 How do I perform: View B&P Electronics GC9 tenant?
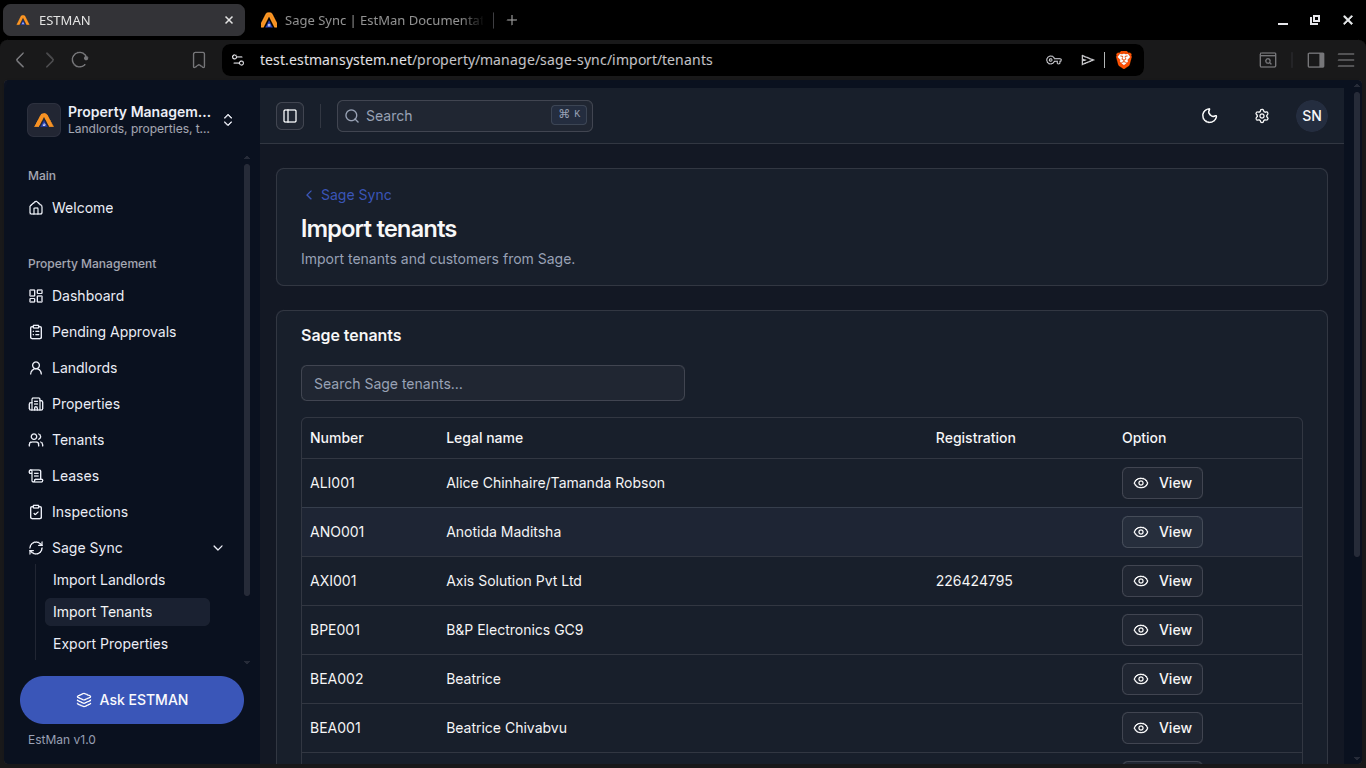pos(1162,630)
